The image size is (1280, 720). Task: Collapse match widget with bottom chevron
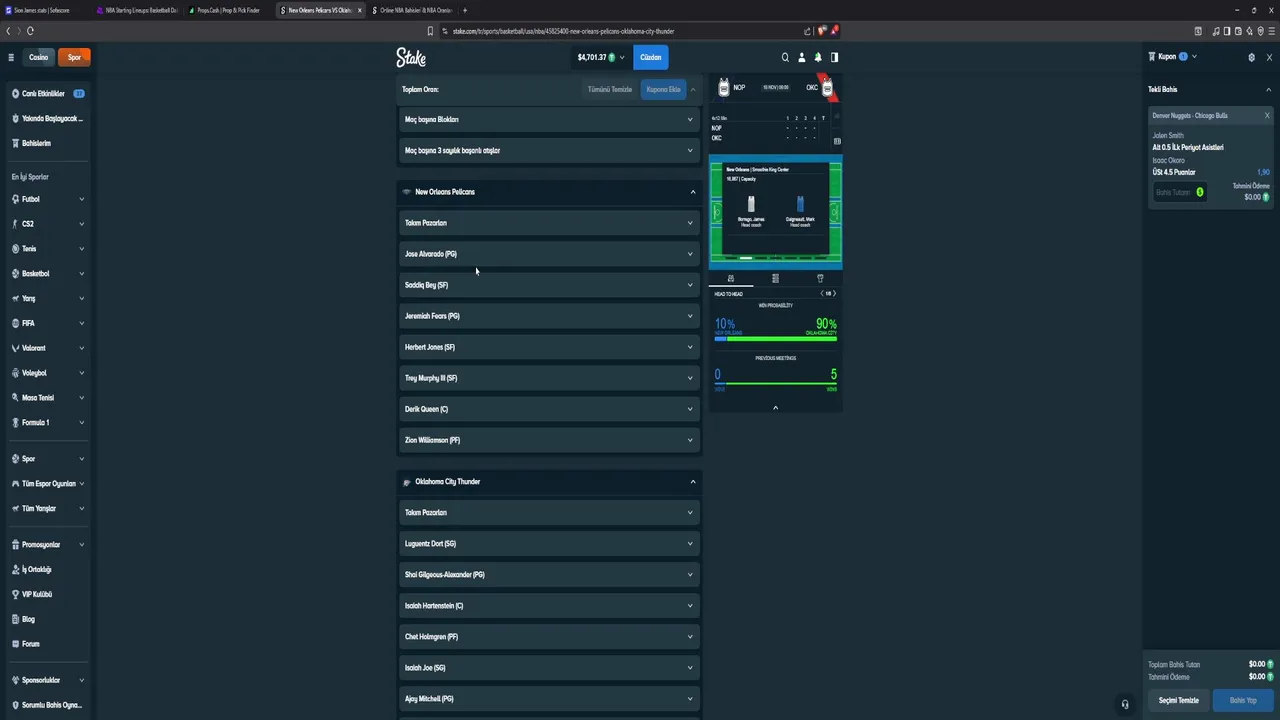tap(775, 407)
